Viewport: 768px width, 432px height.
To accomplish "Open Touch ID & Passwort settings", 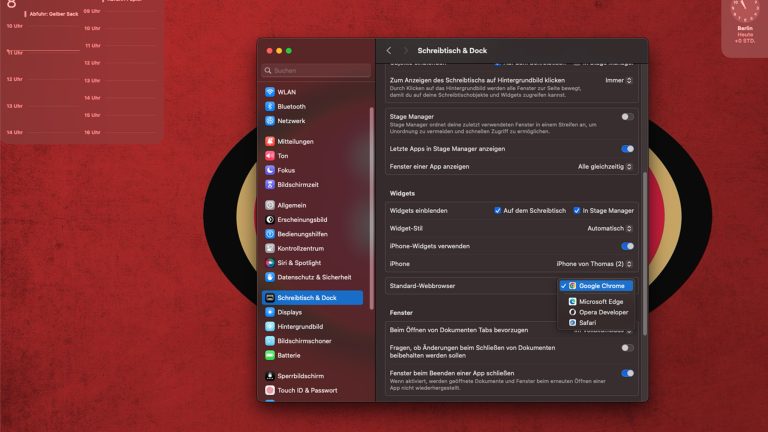I will [x=307, y=390].
